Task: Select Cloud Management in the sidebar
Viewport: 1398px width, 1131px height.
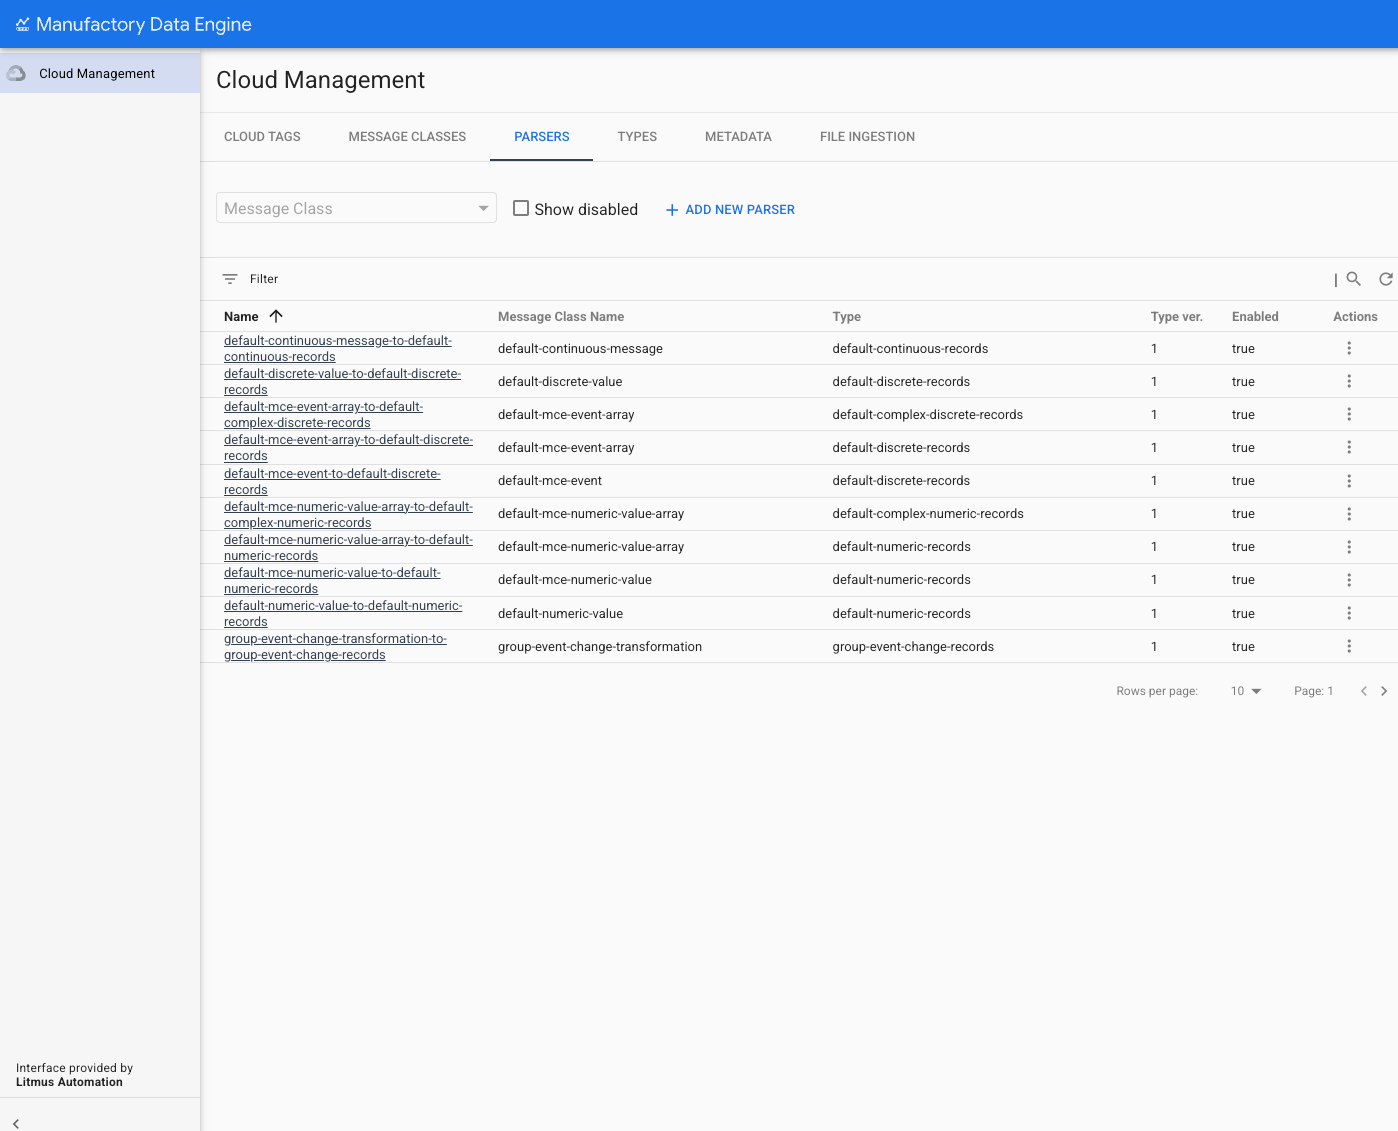Action: [x=97, y=72]
